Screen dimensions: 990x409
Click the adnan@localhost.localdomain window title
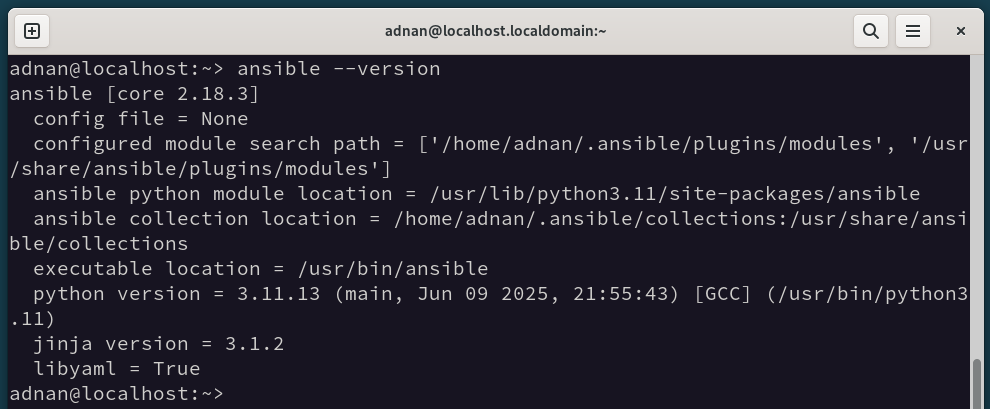pyautogui.click(x=496, y=31)
